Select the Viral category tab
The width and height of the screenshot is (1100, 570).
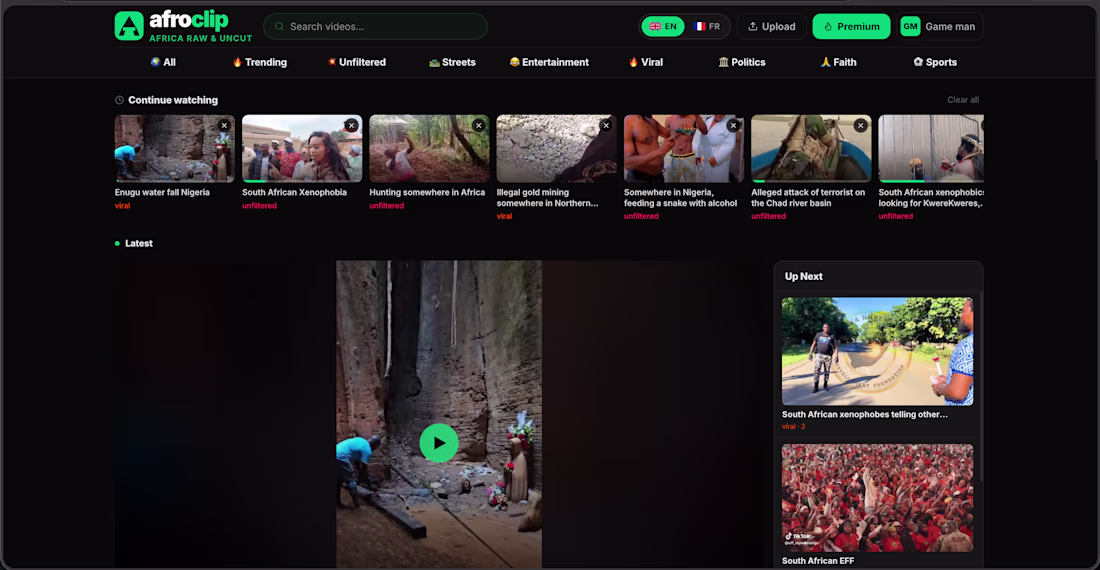tap(645, 62)
